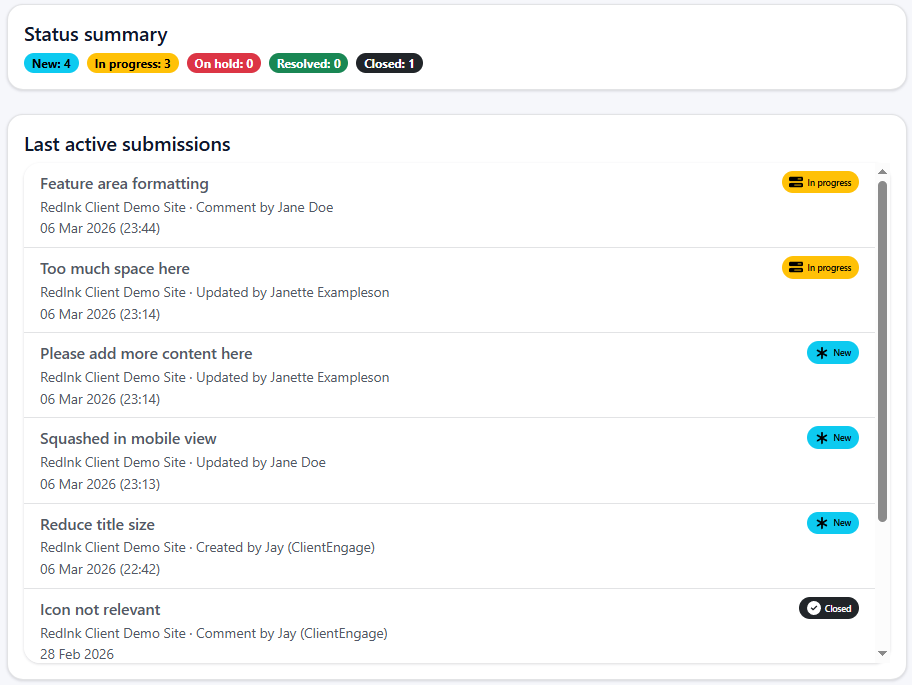Click In progress badge on Too much space here
This screenshot has height=685, width=912.
[x=820, y=268]
